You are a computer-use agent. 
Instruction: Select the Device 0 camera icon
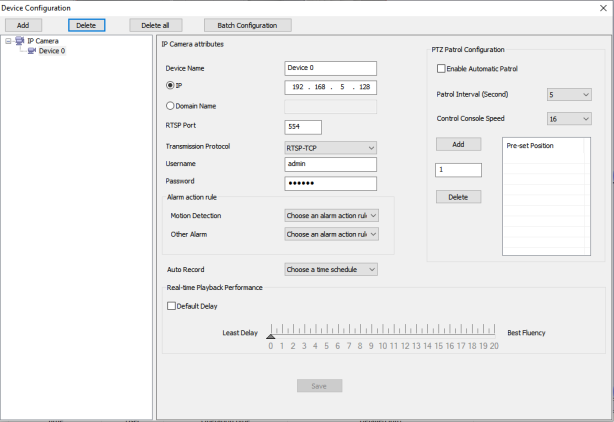click(31, 51)
